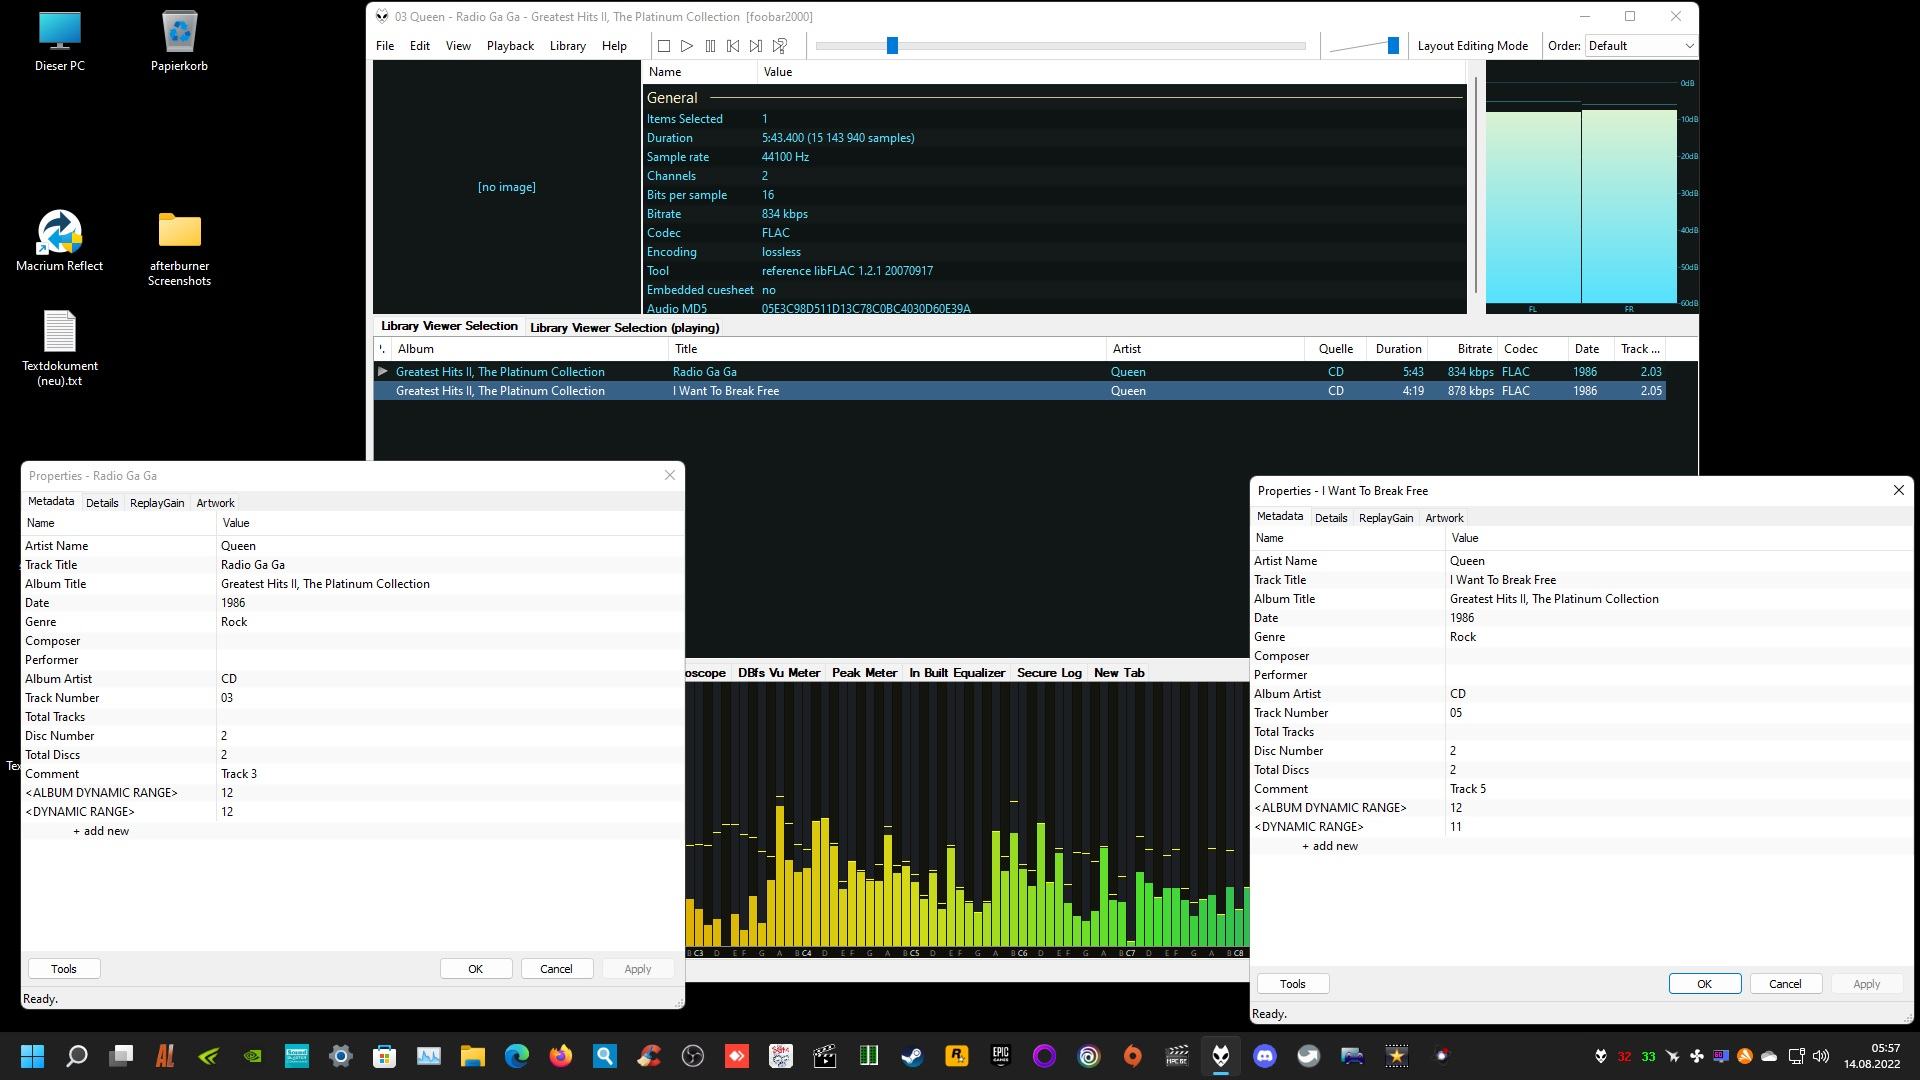Open the Library menu

[x=567, y=46]
